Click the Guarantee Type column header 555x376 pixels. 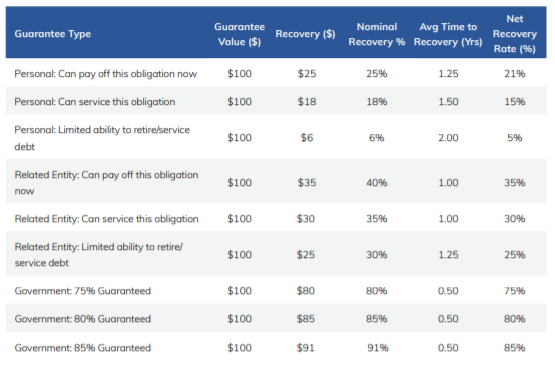53,34
